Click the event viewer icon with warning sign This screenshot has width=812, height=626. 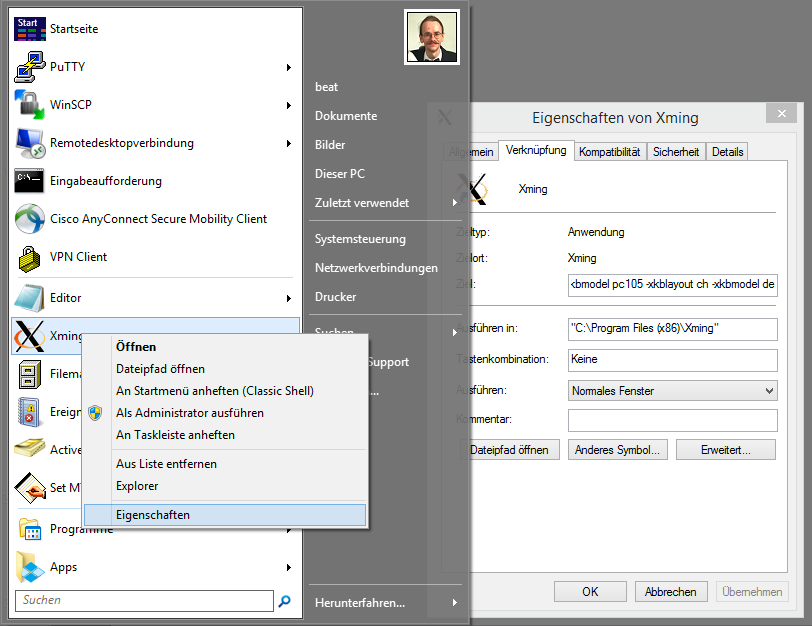coord(28,412)
